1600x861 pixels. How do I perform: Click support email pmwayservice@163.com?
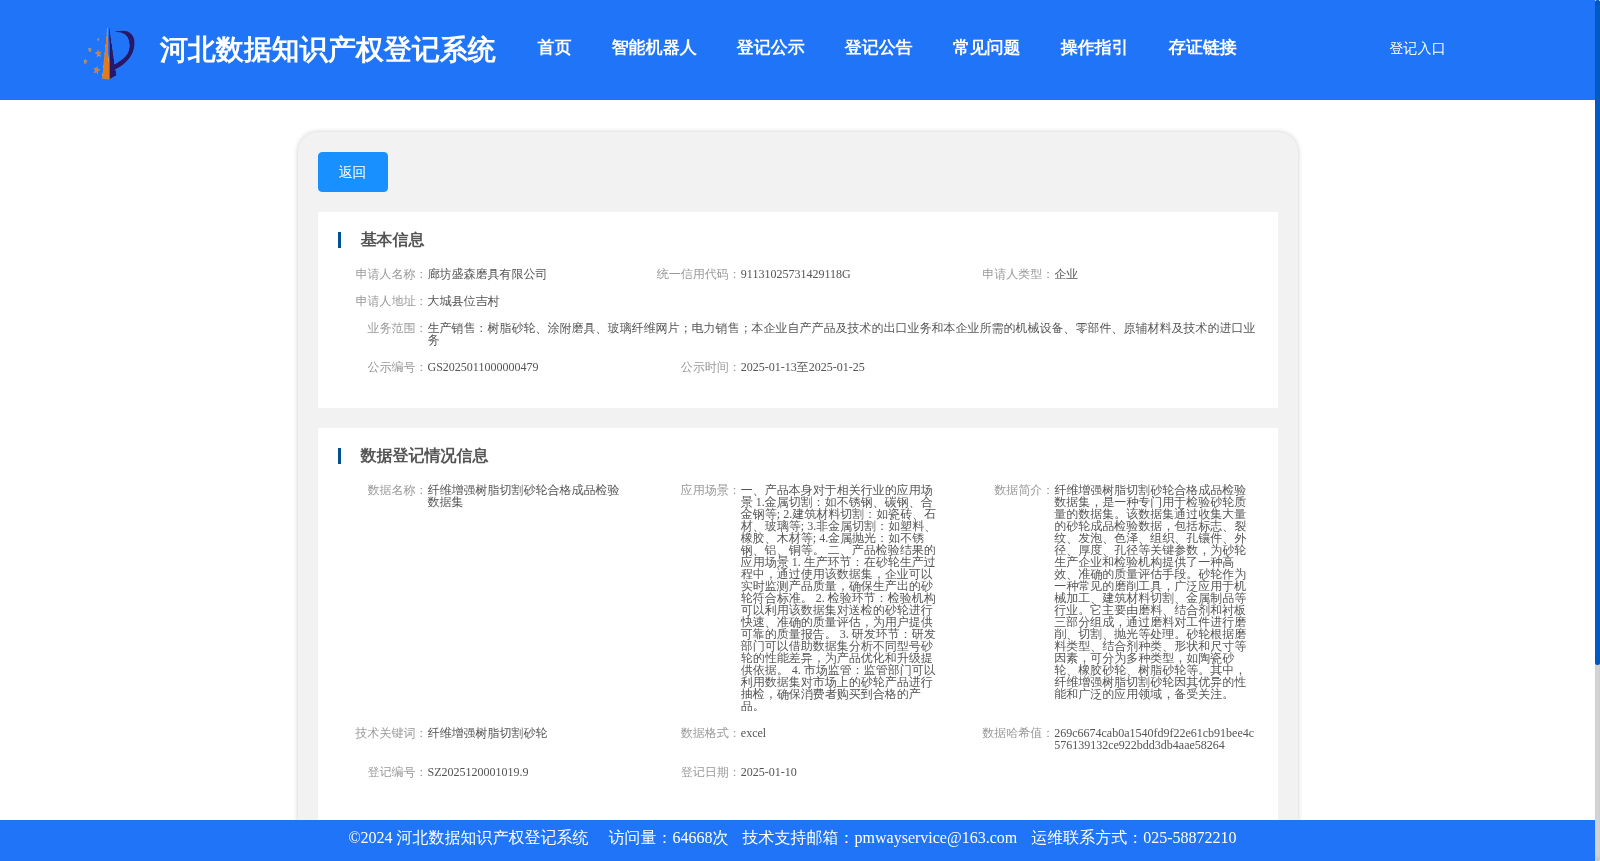[935, 838]
